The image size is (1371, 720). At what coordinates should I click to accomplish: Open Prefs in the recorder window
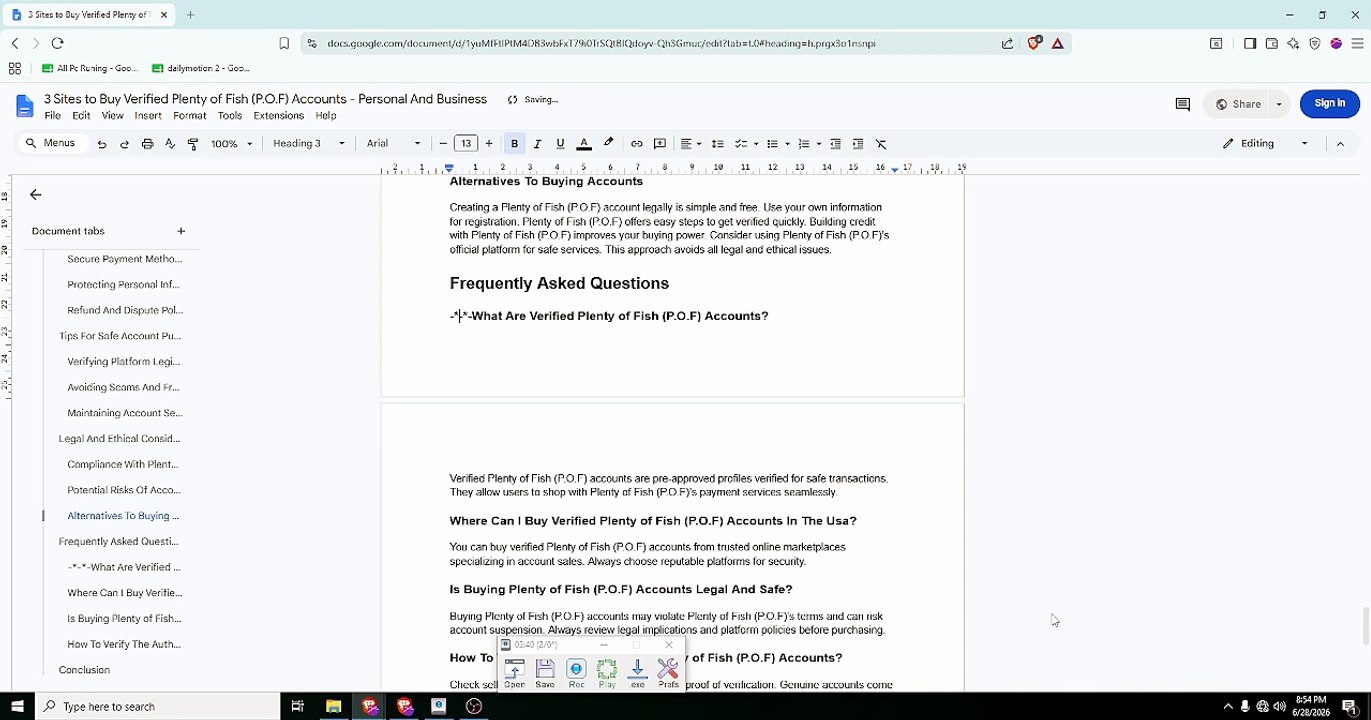pyautogui.click(x=668, y=674)
